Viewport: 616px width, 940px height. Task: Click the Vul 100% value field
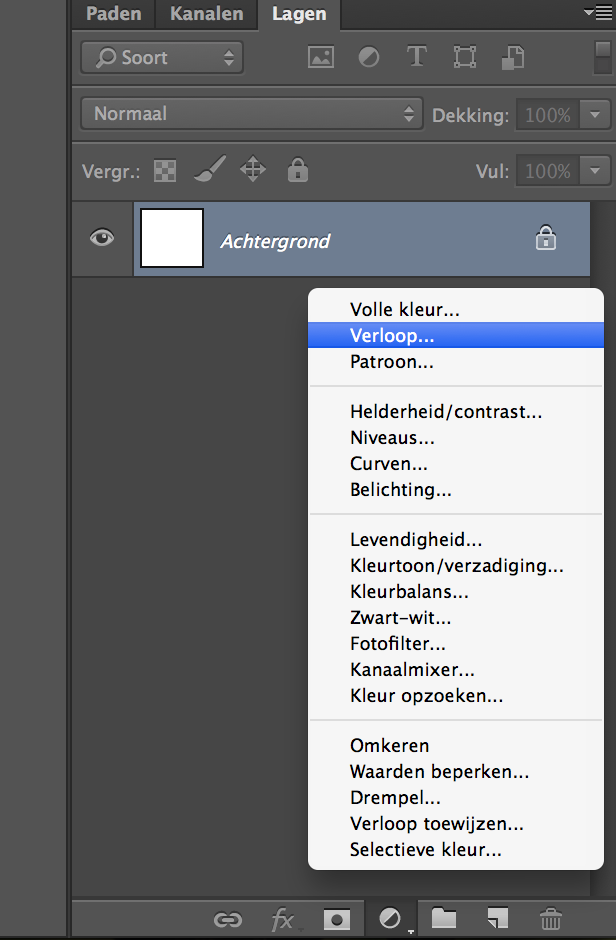coord(548,171)
